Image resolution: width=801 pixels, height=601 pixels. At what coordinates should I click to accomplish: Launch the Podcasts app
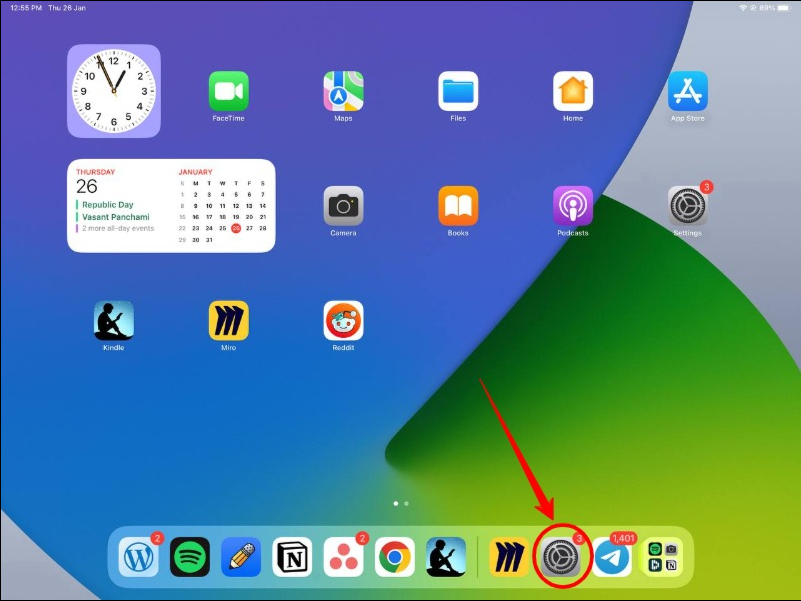(x=573, y=206)
